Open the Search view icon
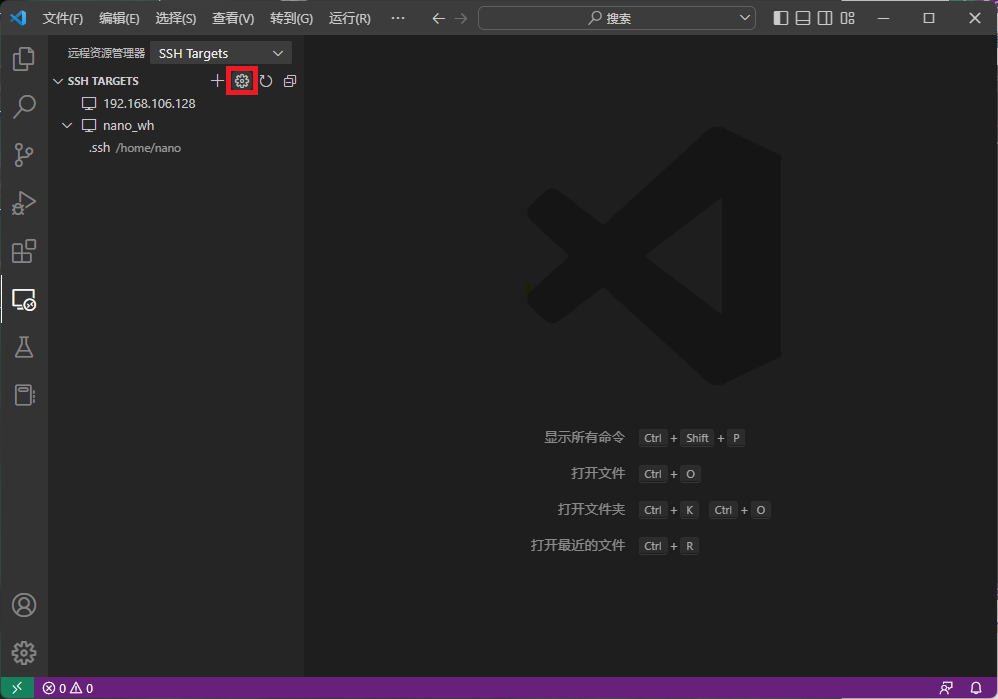Image resolution: width=998 pixels, height=699 pixels. coord(24,107)
